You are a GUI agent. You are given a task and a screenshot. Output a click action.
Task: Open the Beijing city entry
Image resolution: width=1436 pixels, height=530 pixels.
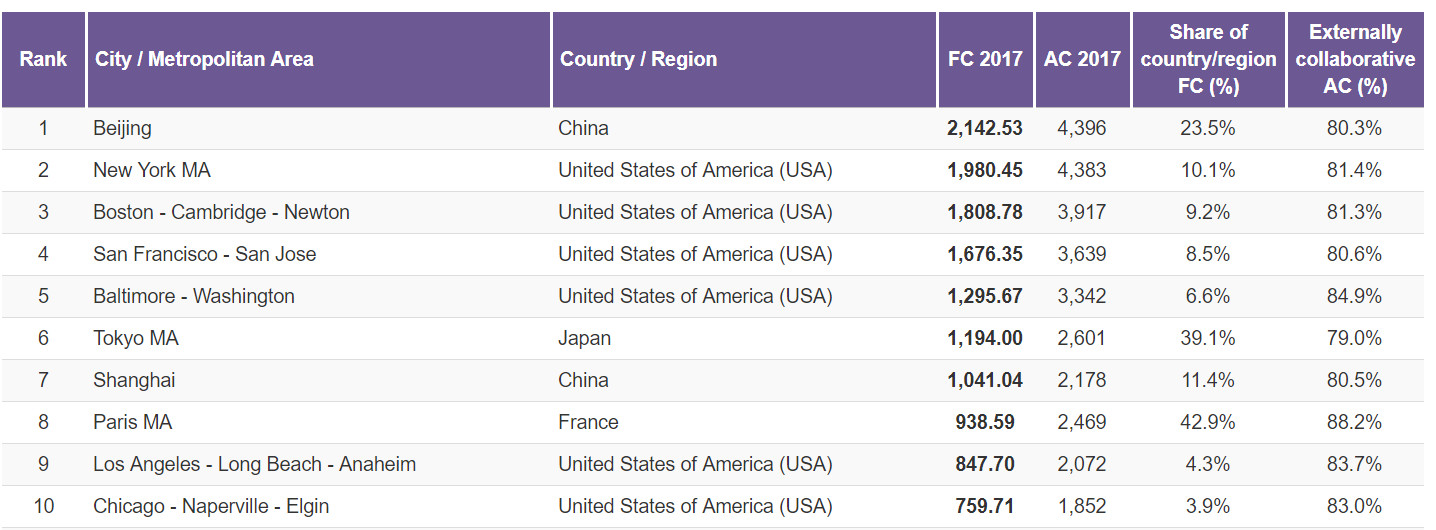tap(122, 128)
